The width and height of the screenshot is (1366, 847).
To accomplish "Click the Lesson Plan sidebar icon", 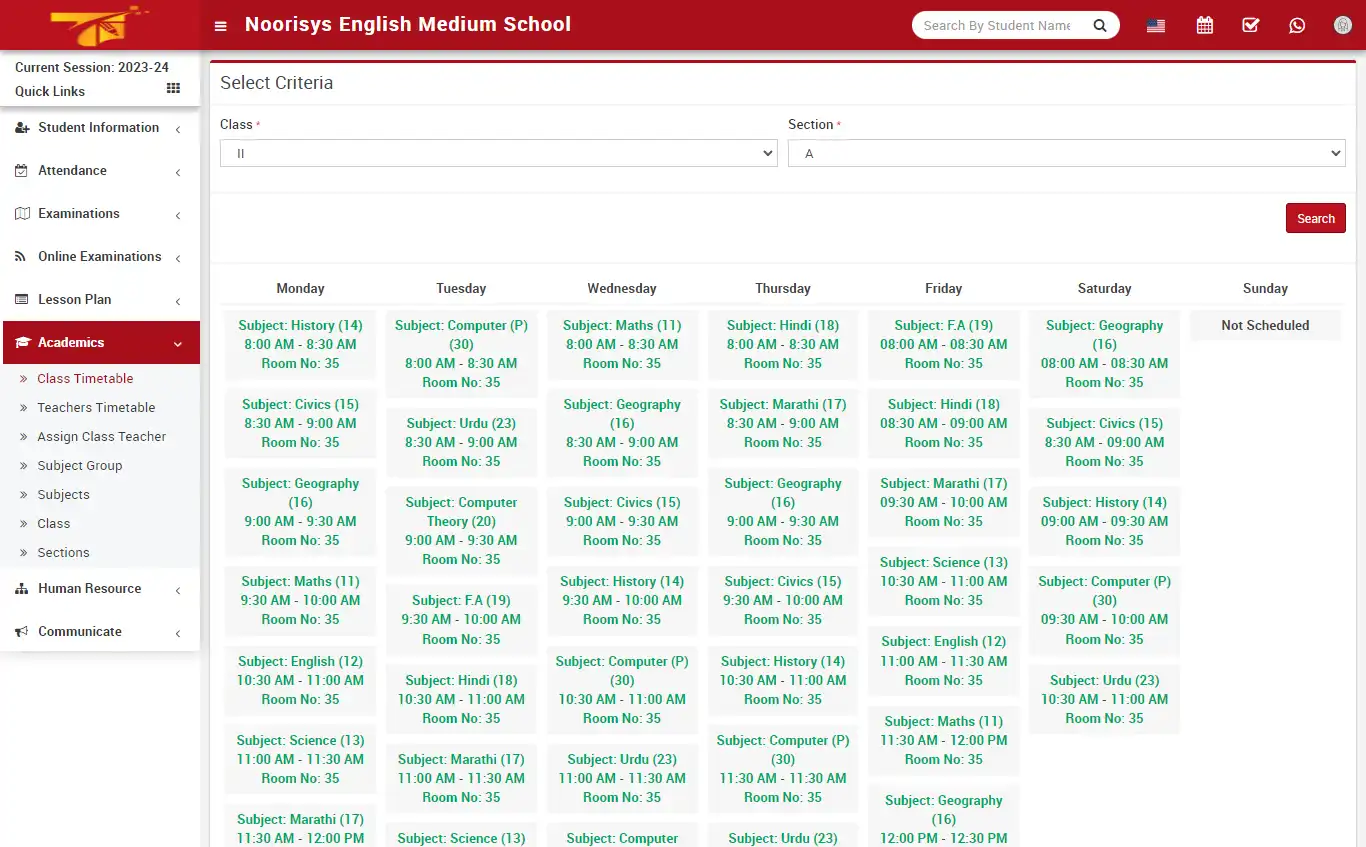I will (21, 299).
